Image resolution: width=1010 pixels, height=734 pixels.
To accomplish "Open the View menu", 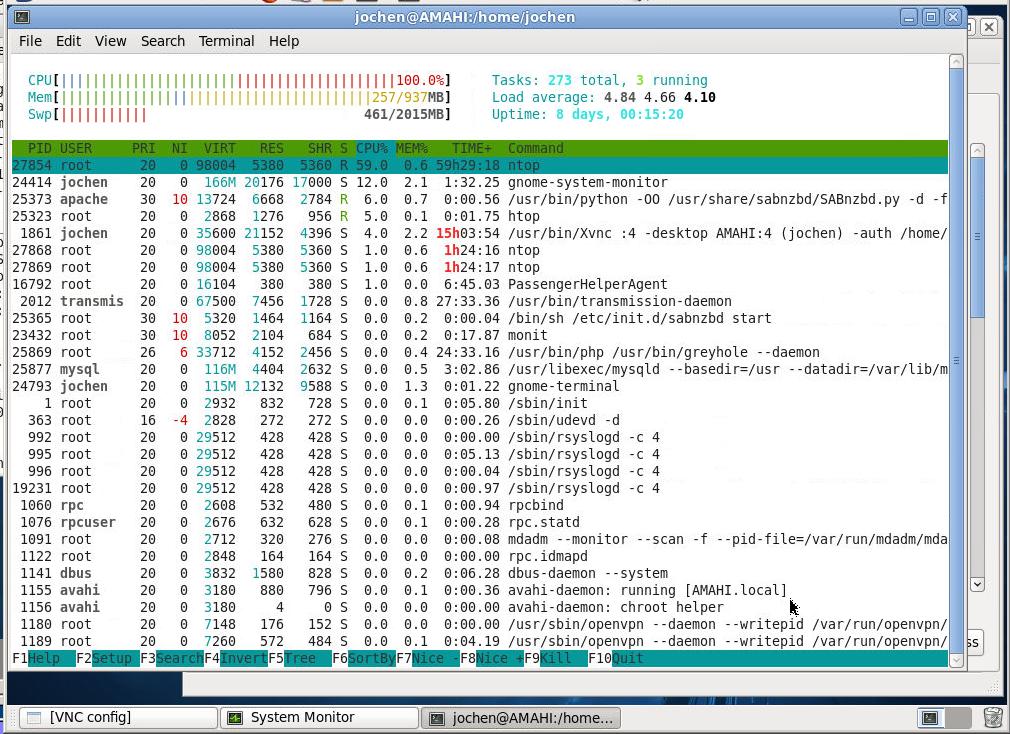I will tap(111, 41).
